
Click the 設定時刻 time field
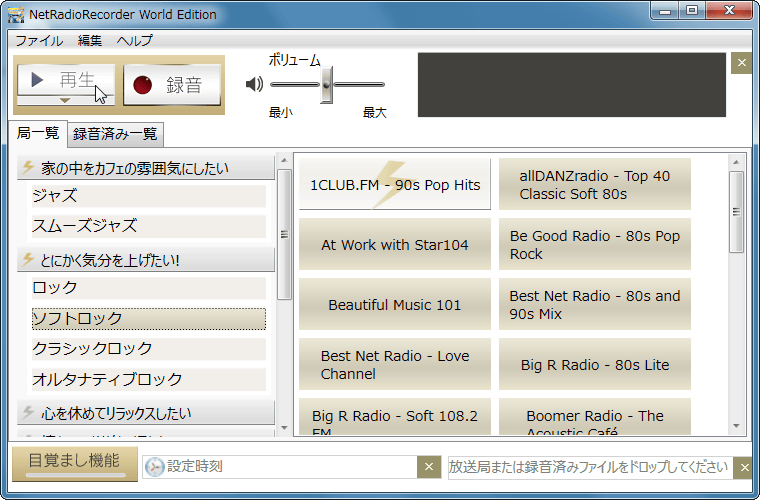280,467
